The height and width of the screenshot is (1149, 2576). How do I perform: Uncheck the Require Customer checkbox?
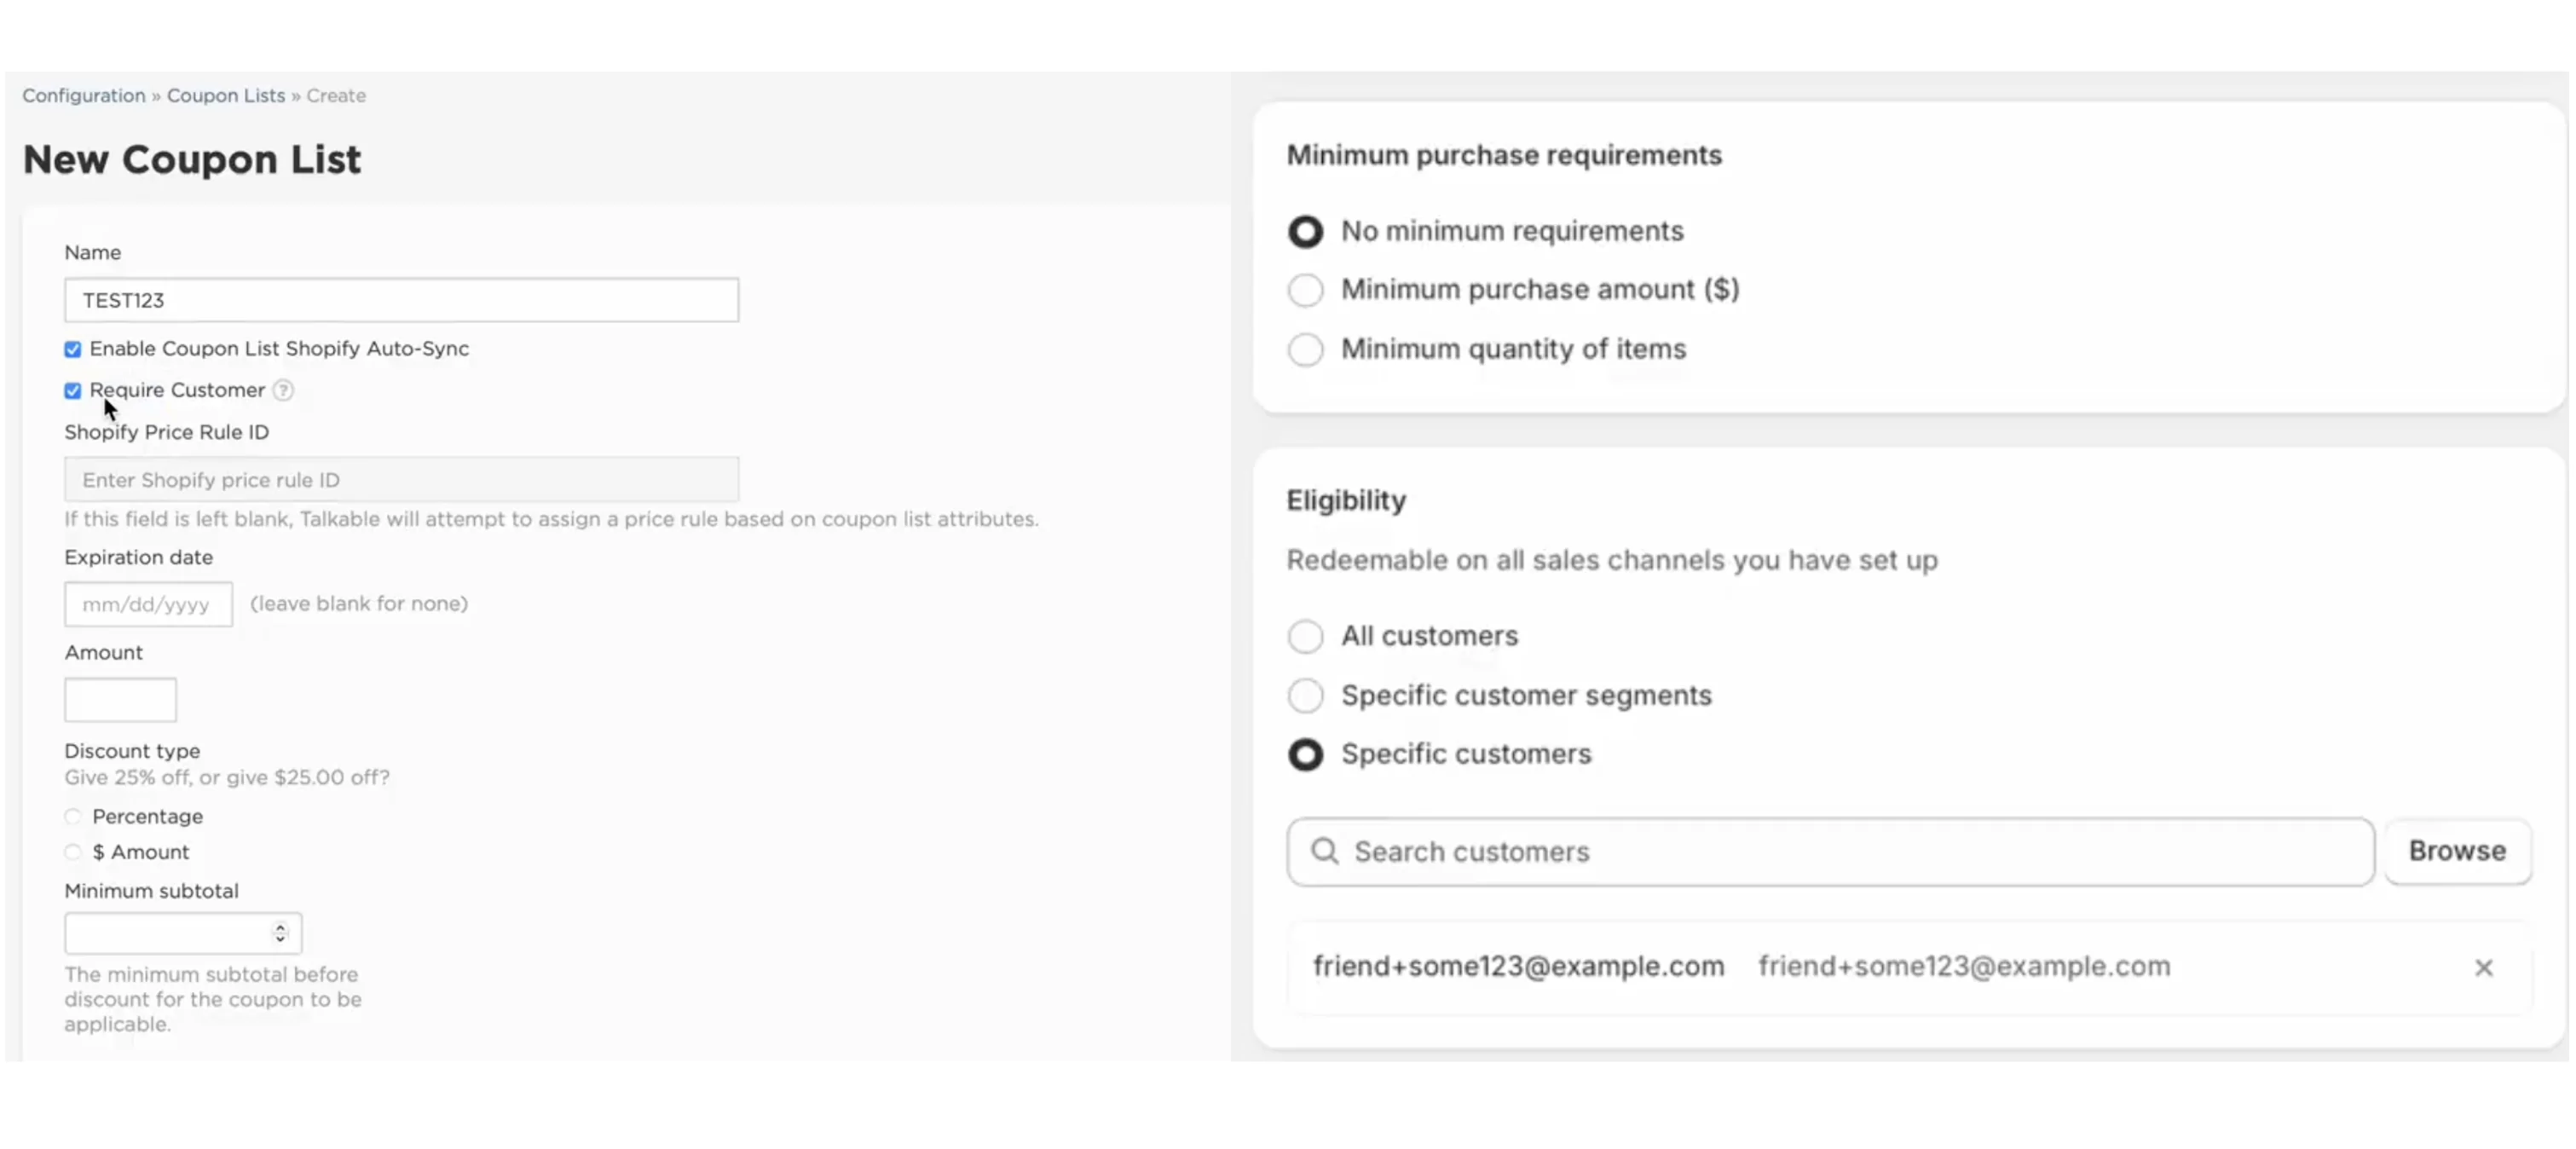(73, 391)
